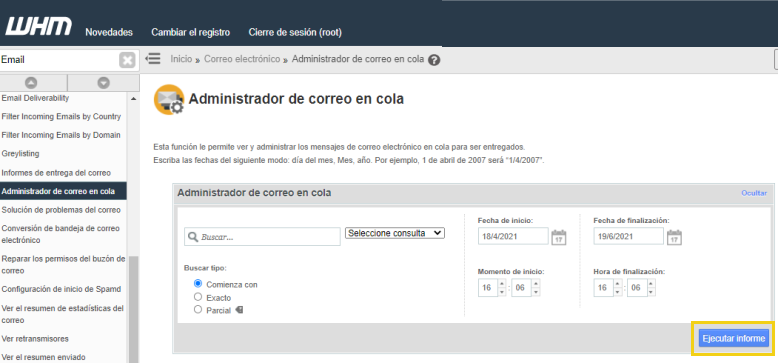
Task: Increase the start hour value
Action: pos(502,284)
